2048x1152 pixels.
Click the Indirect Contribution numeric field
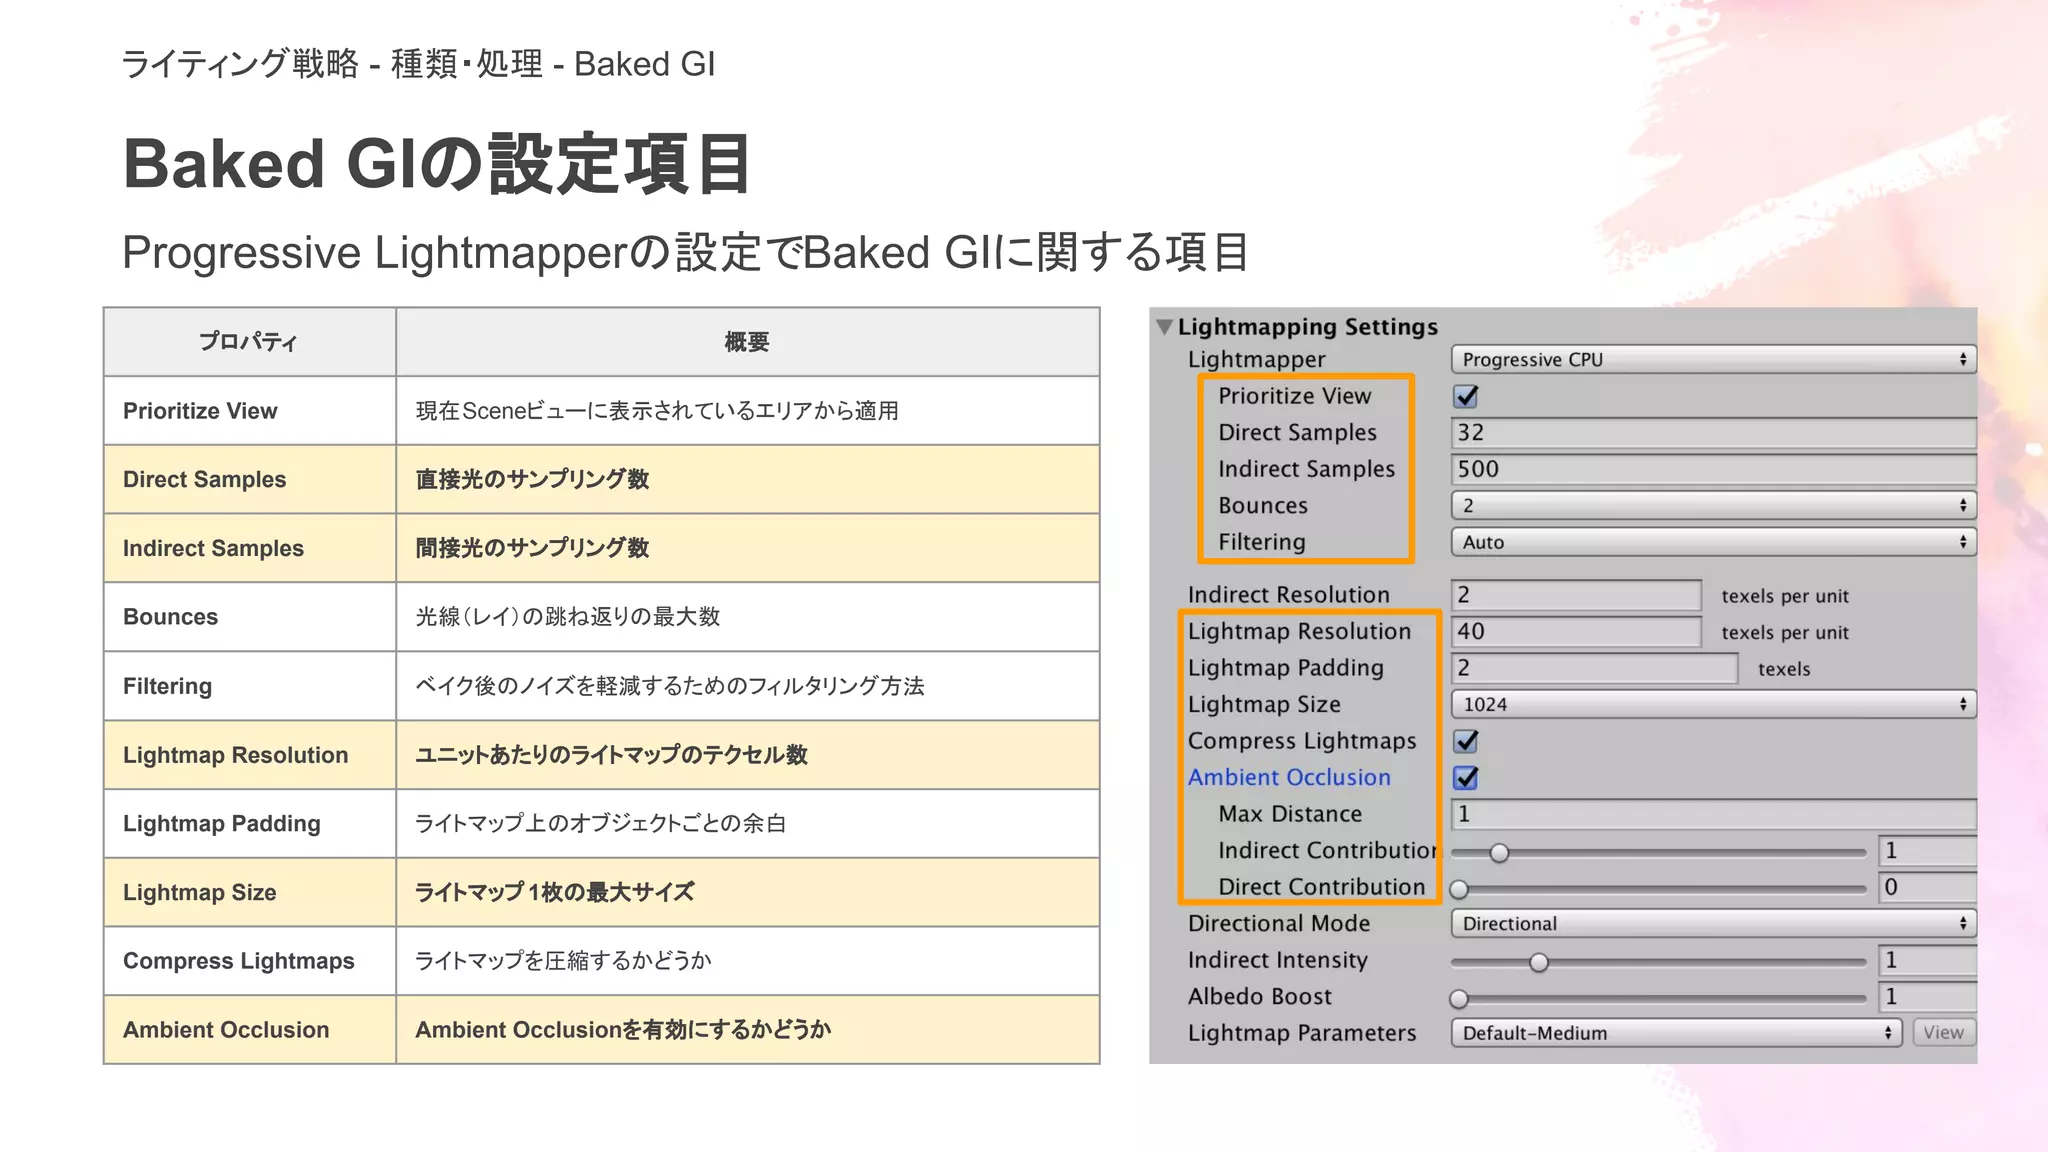tap(1927, 851)
